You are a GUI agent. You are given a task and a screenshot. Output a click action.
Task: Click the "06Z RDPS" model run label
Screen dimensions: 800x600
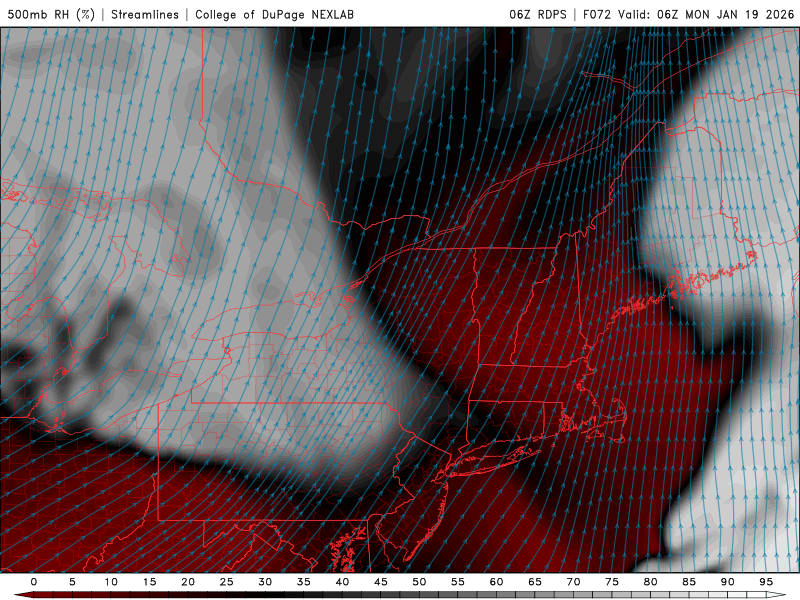[x=538, y=14]
